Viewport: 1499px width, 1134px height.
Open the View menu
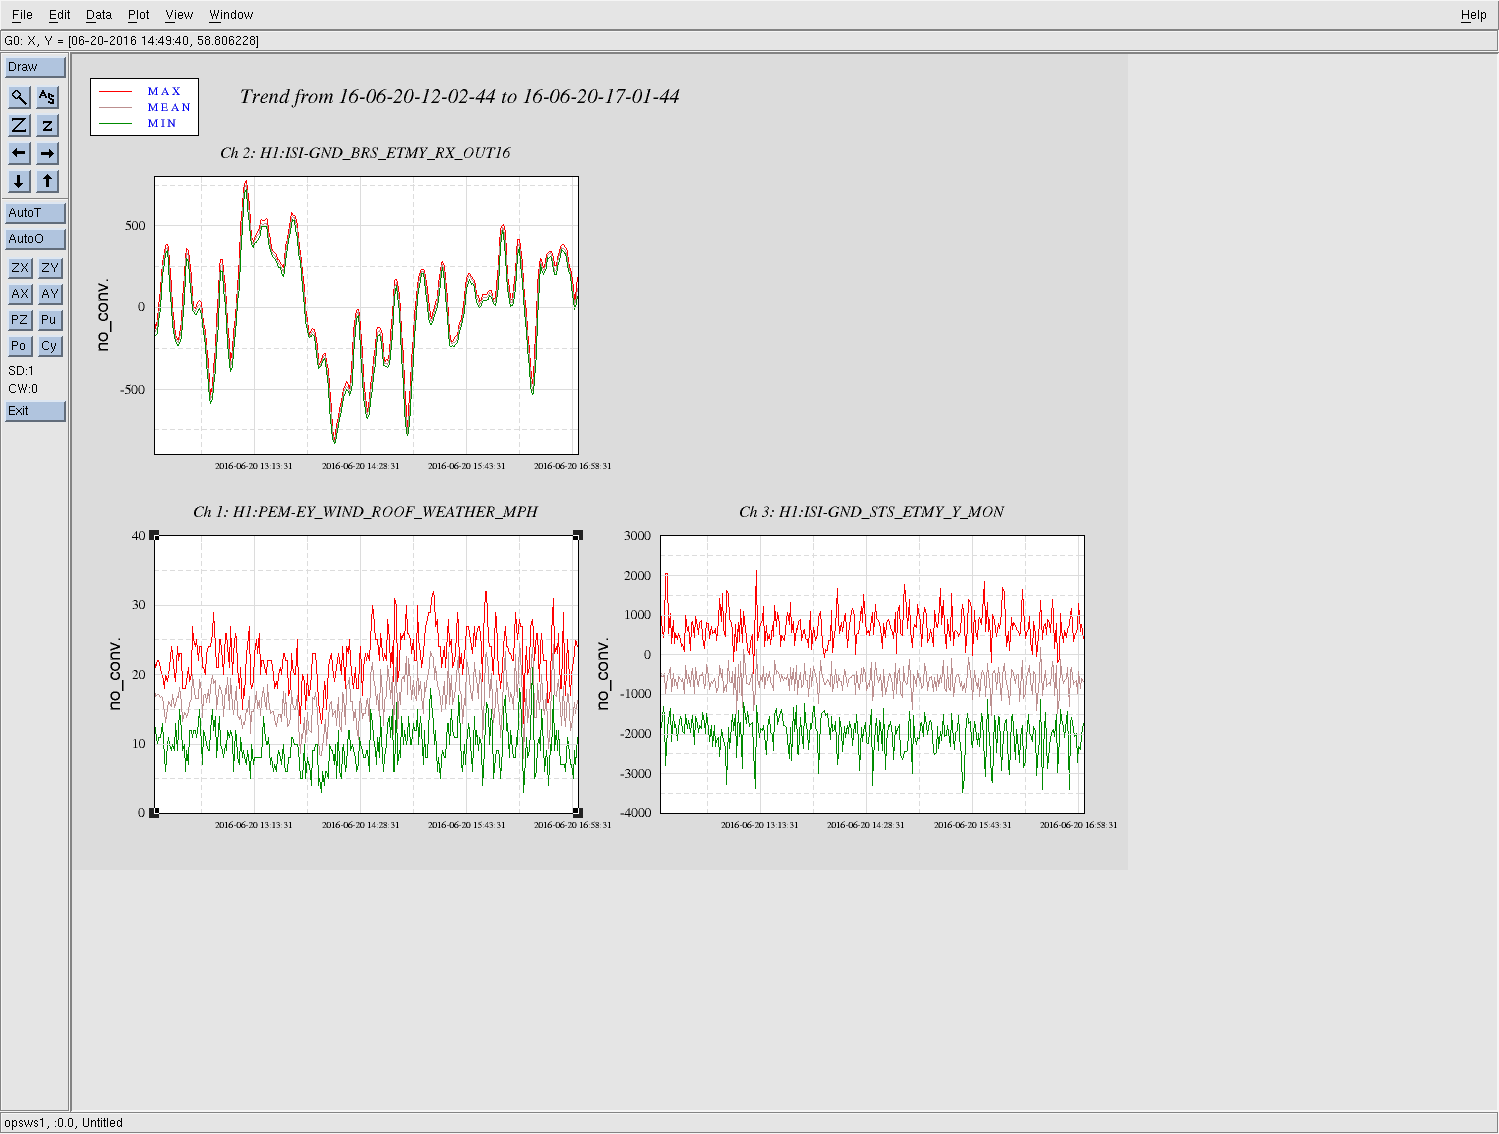tap(179, 15)
